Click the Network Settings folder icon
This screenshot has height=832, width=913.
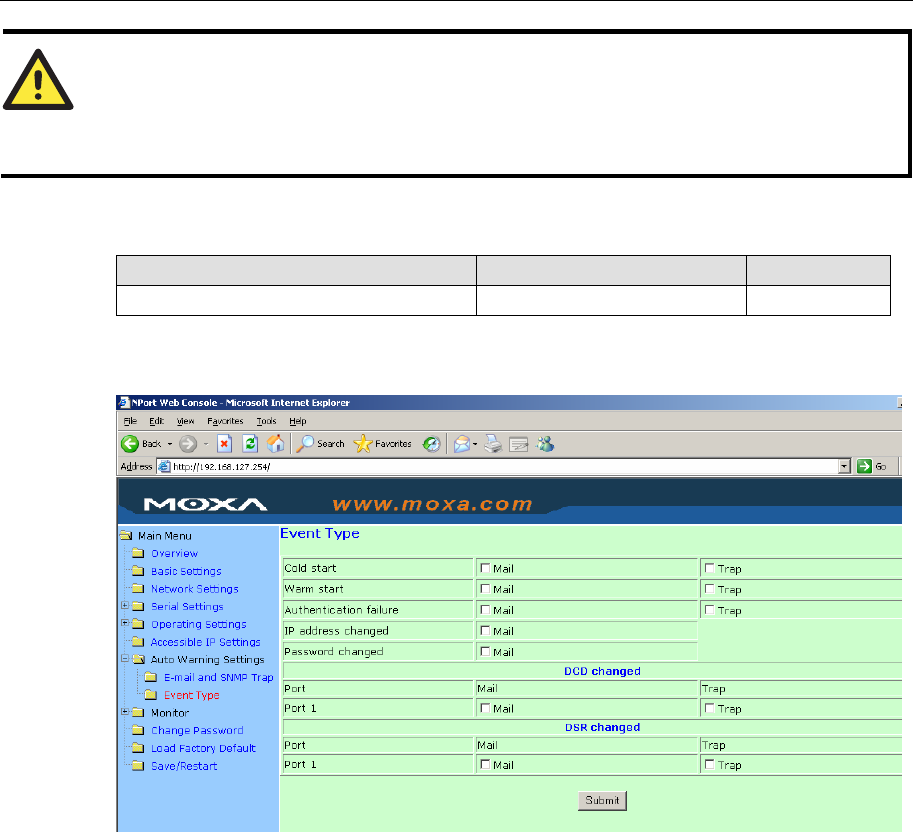tap(138, 588)
